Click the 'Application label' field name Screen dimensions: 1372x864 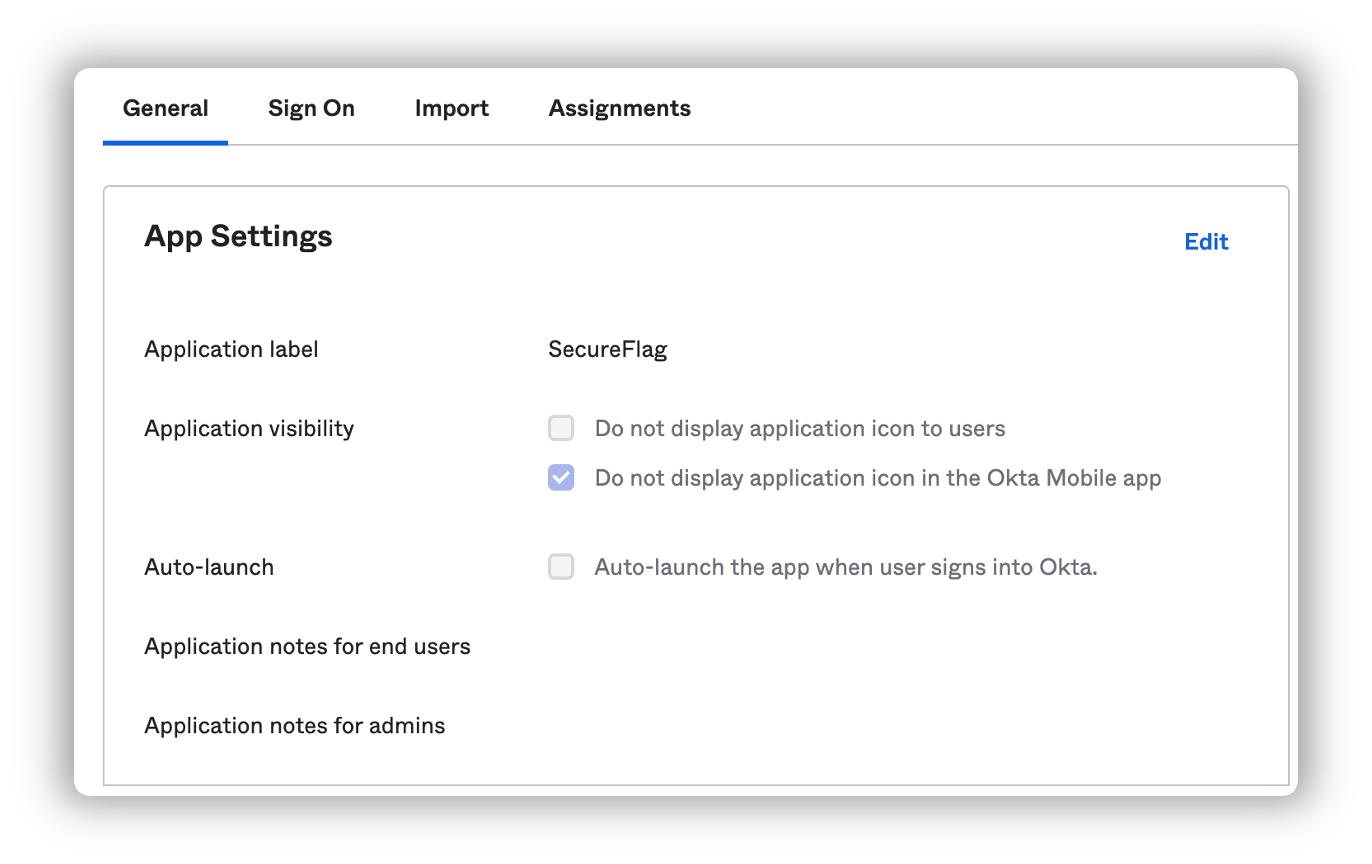232,349
